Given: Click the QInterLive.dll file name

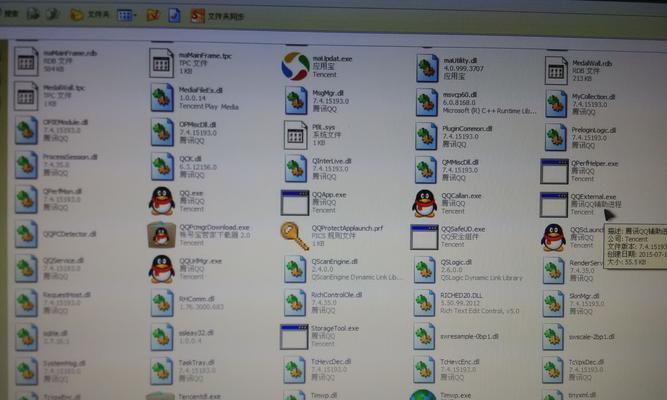Looking at the screenshot, I should 331,161.
